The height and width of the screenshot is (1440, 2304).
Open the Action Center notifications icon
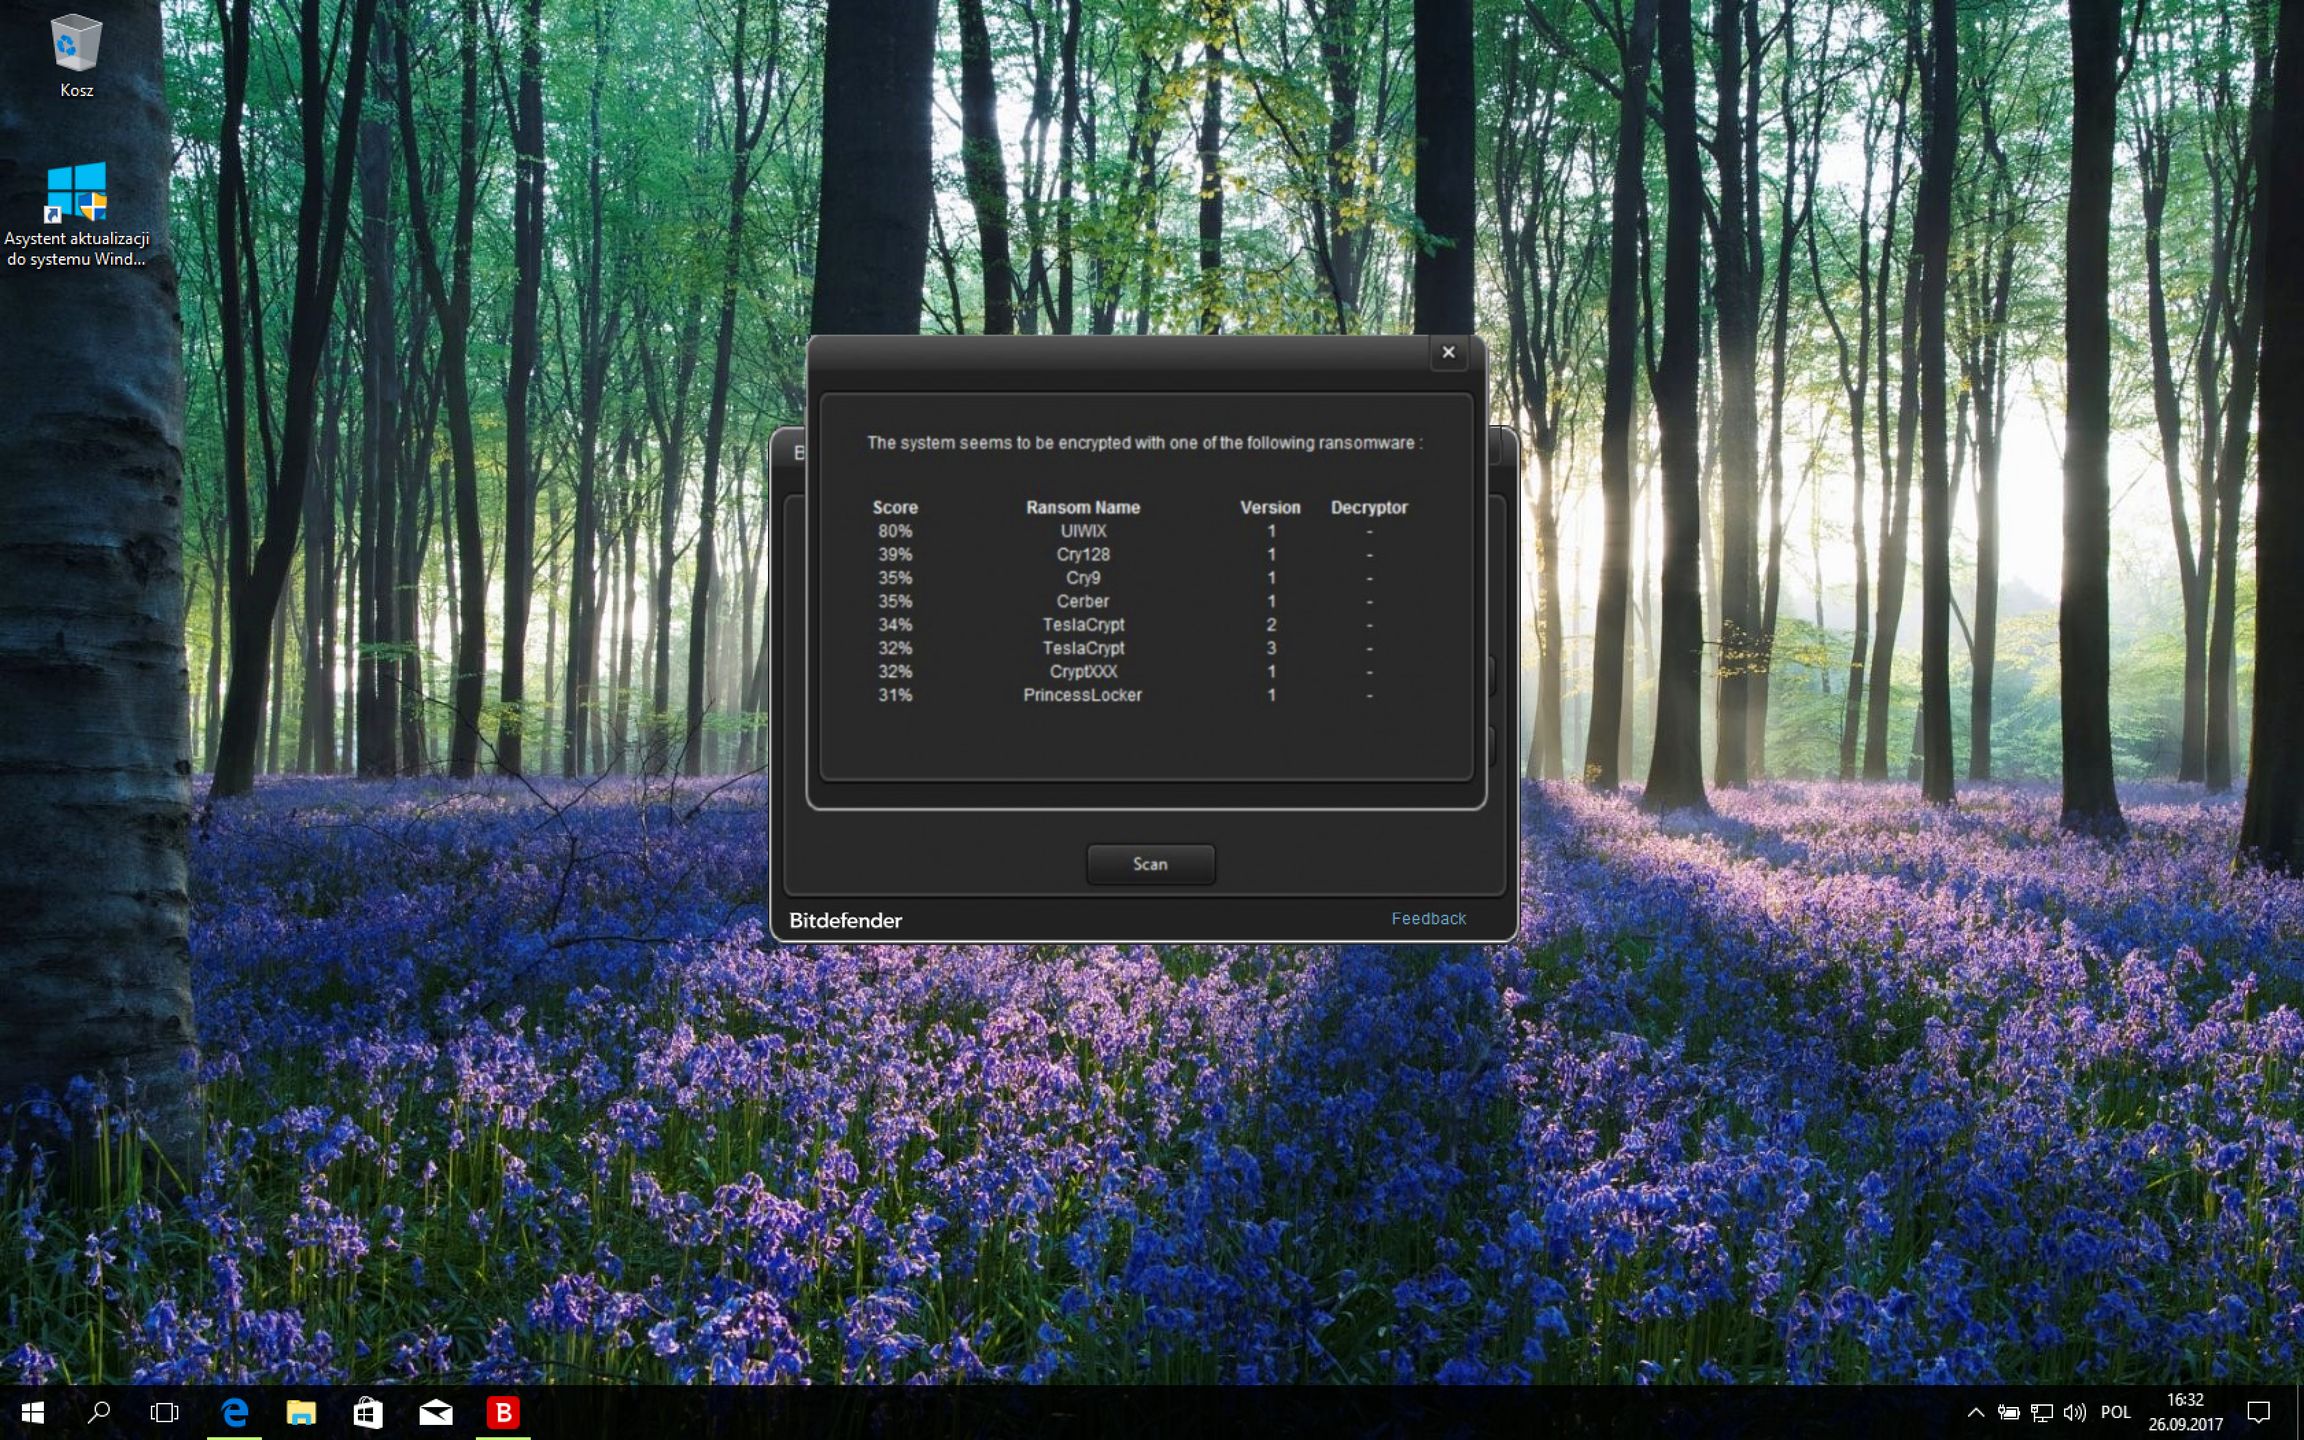click(x=2258, y=1412)
